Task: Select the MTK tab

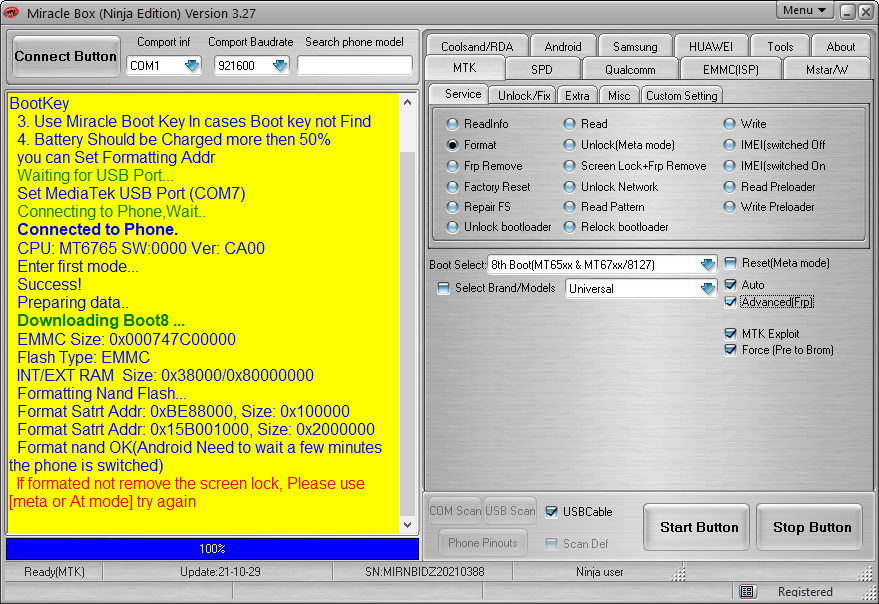Action: tap(465, 68)
